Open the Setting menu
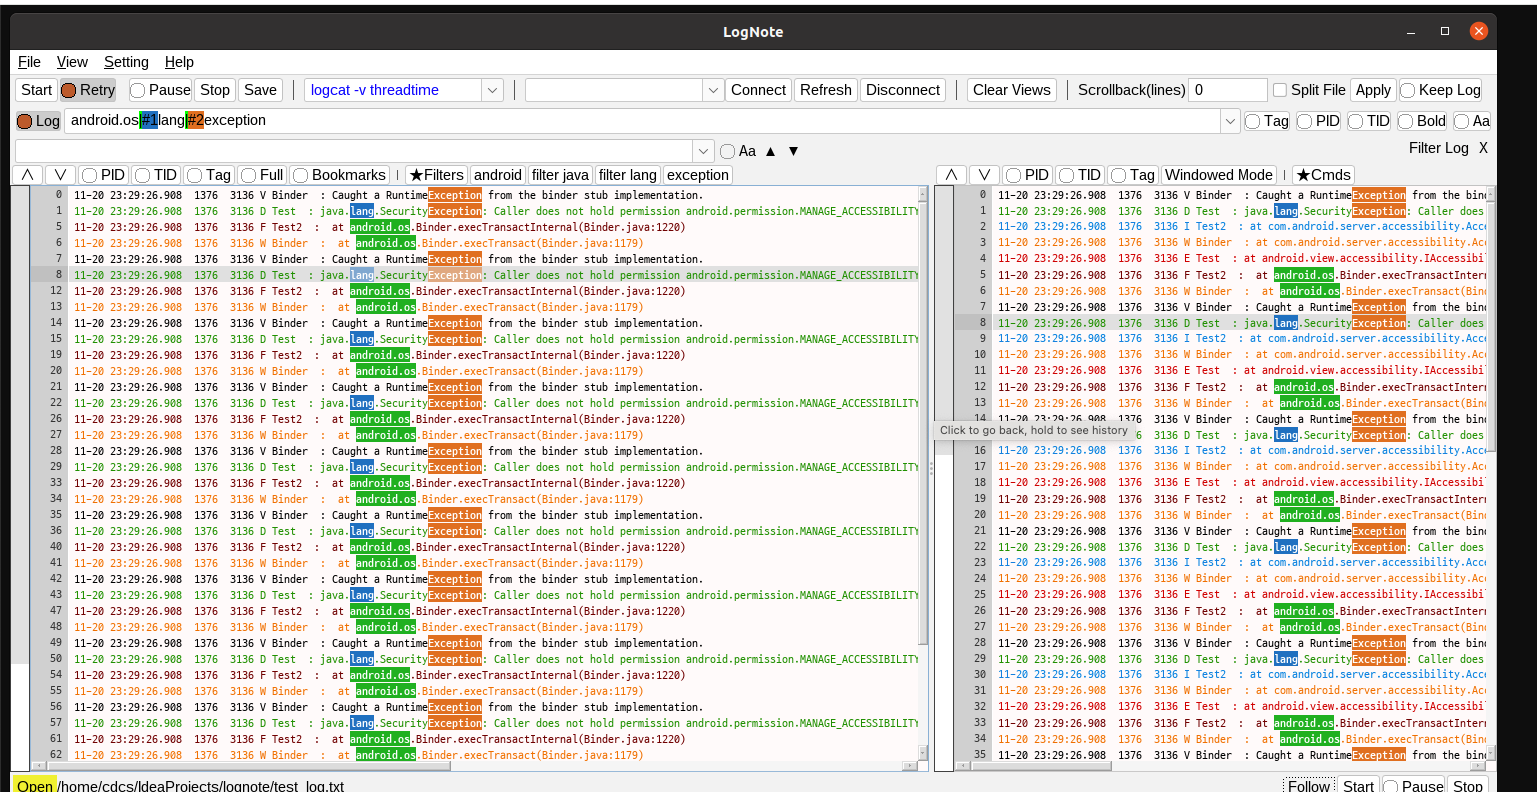This screenshot has width=1537, height=792. 126,62
